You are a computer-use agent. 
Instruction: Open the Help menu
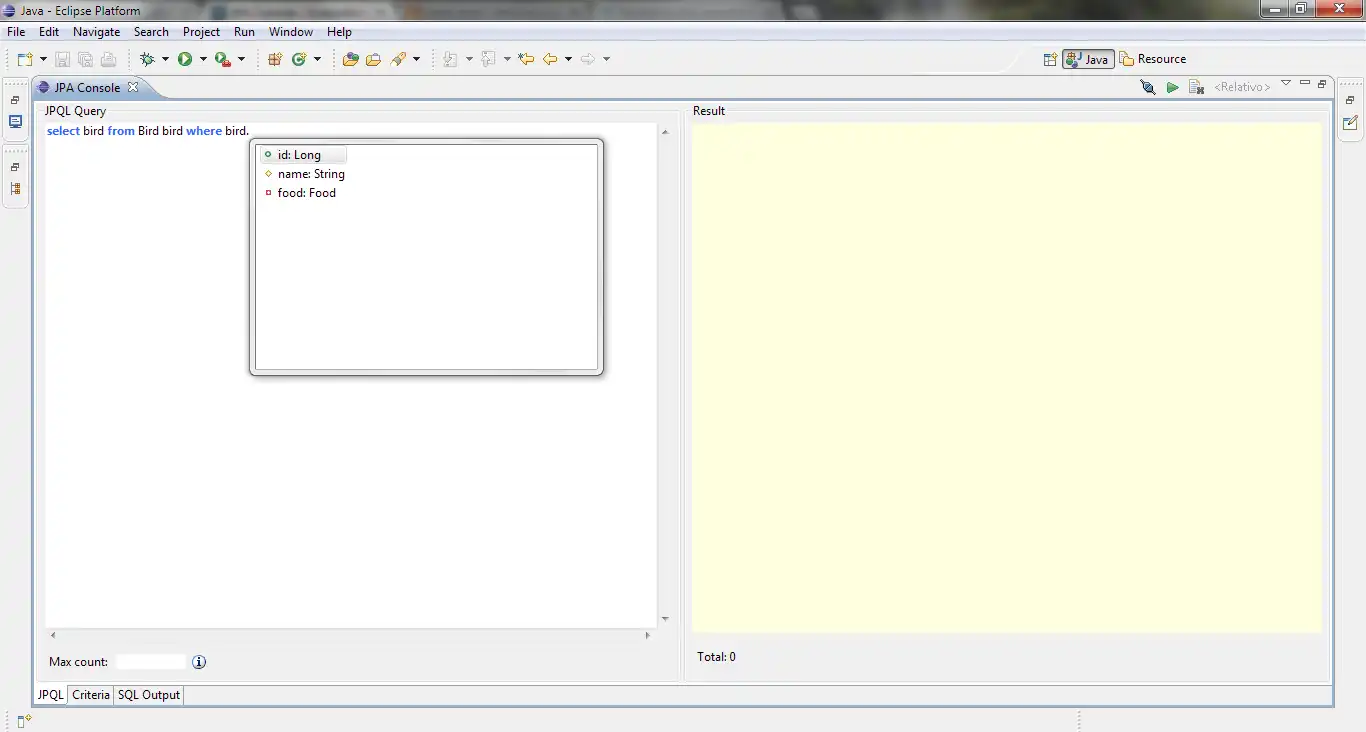click(340, 32)
